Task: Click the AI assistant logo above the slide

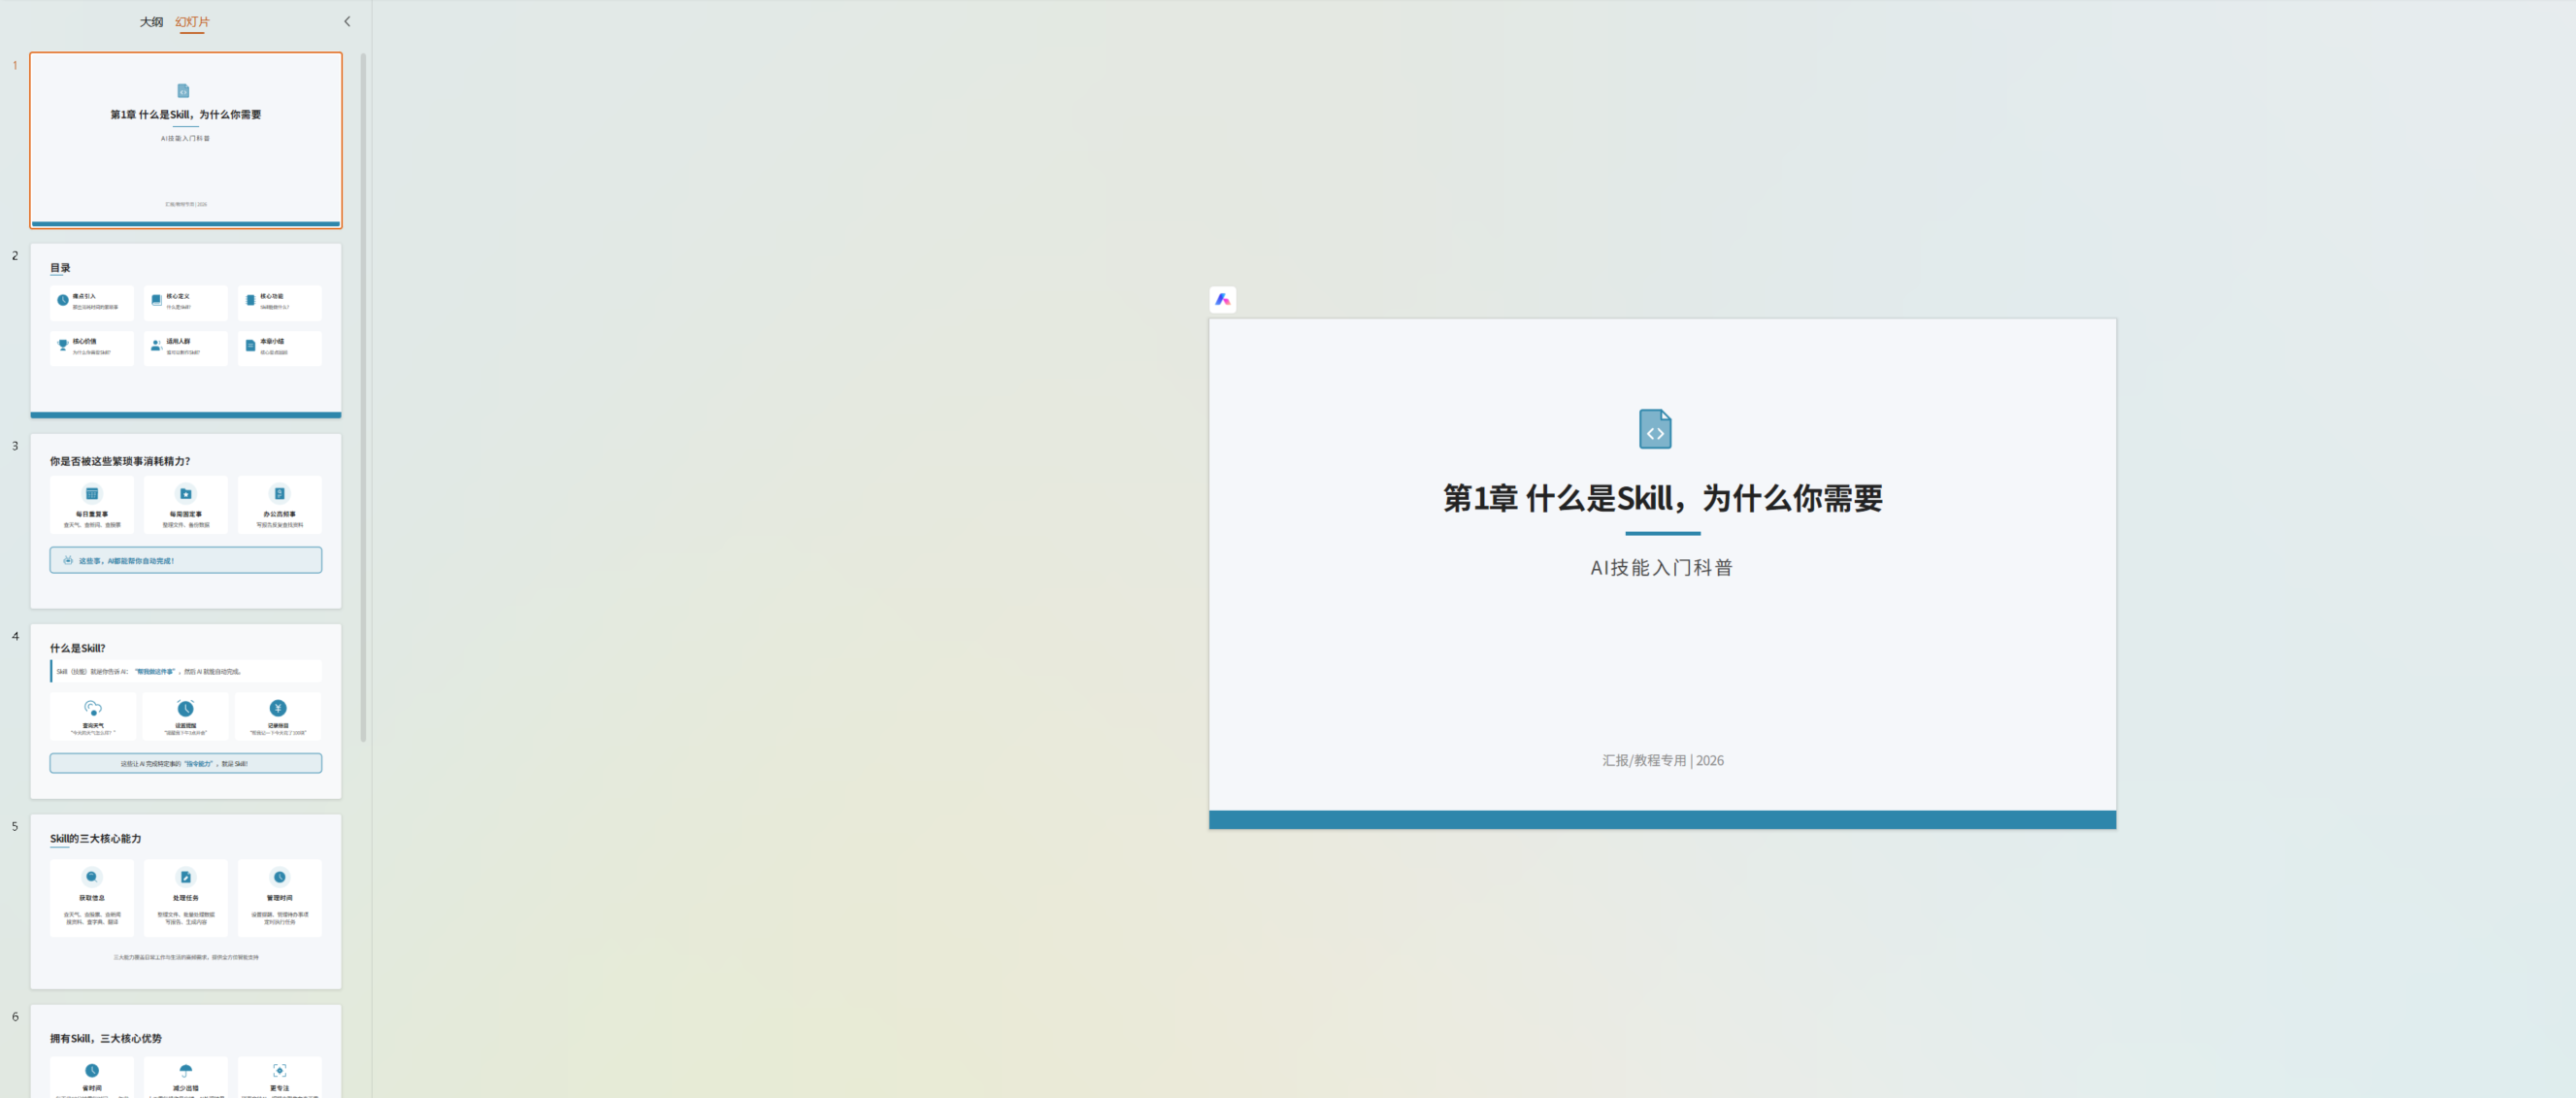Action: [1222, 299]
